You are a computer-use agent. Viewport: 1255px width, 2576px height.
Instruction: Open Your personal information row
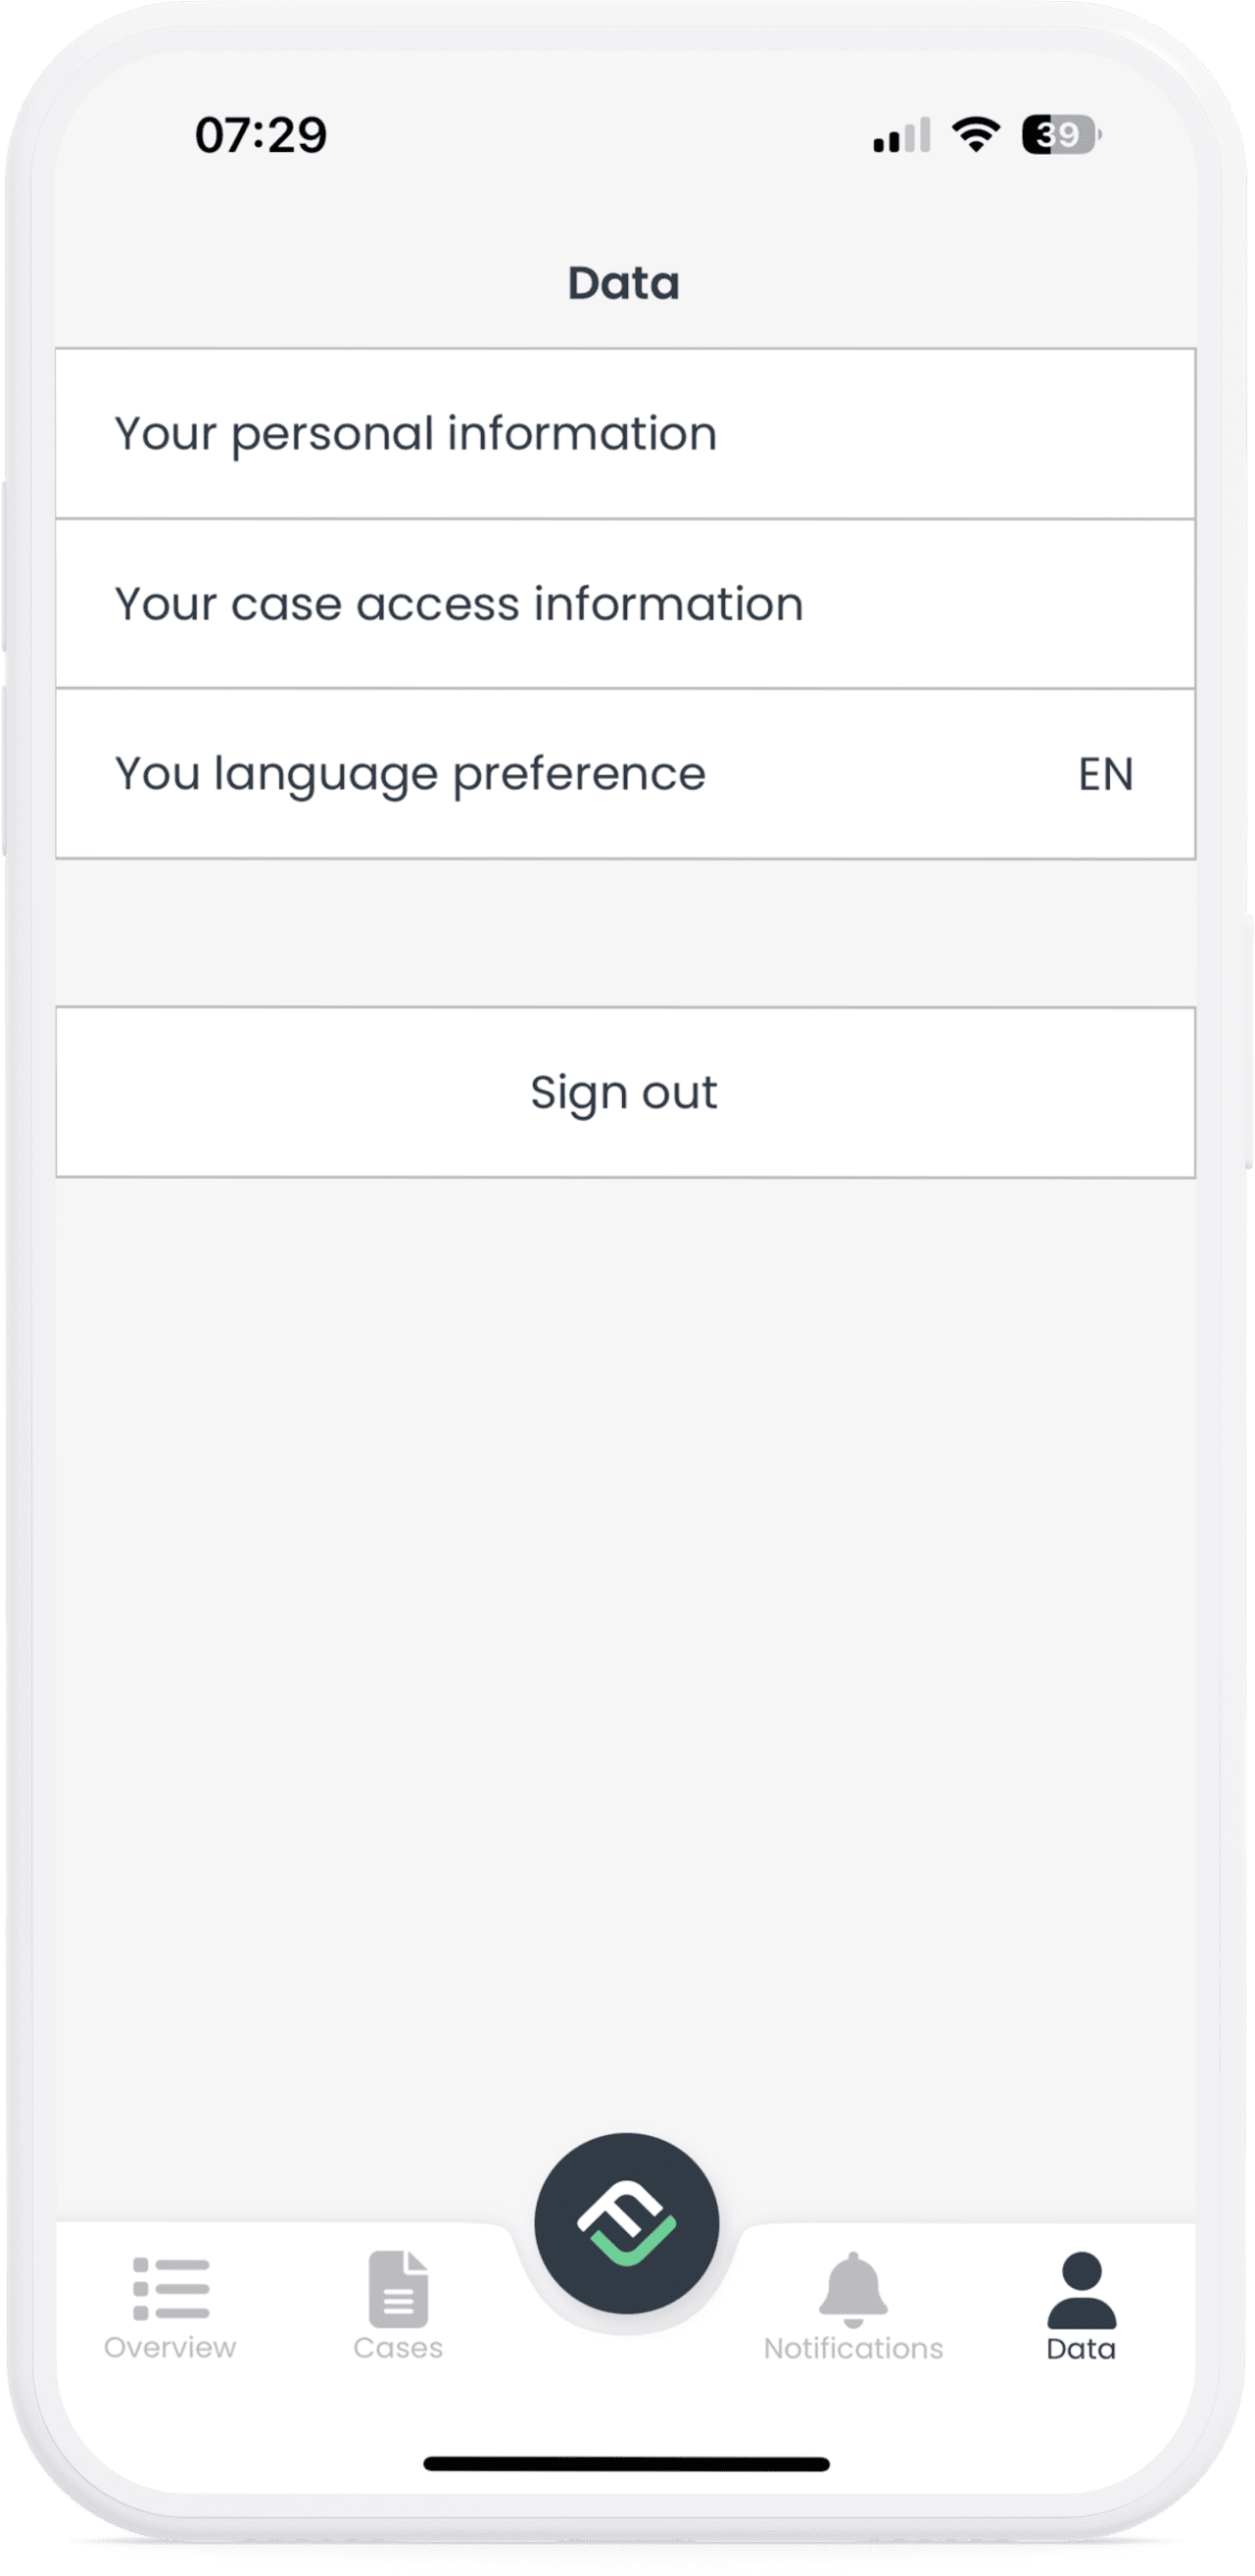click(x=625, y=433)
